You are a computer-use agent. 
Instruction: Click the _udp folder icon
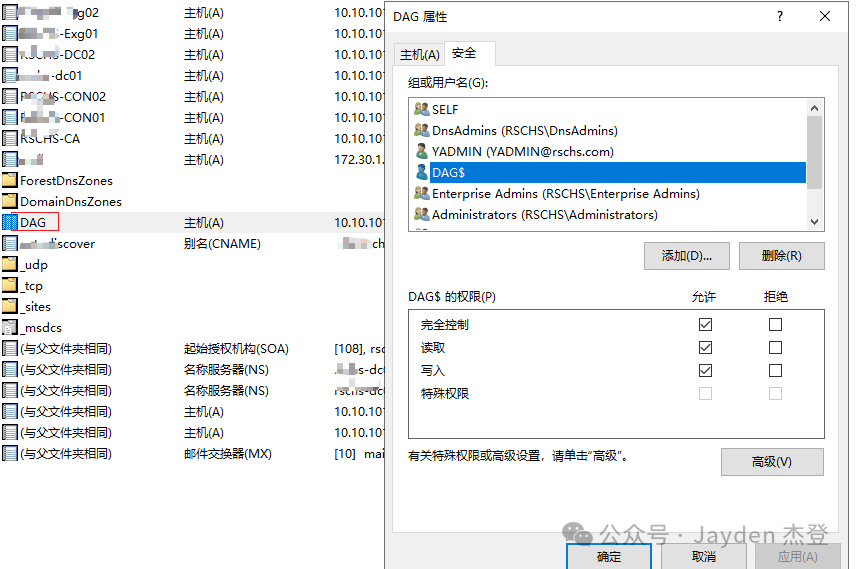click(x=10, y=265)
